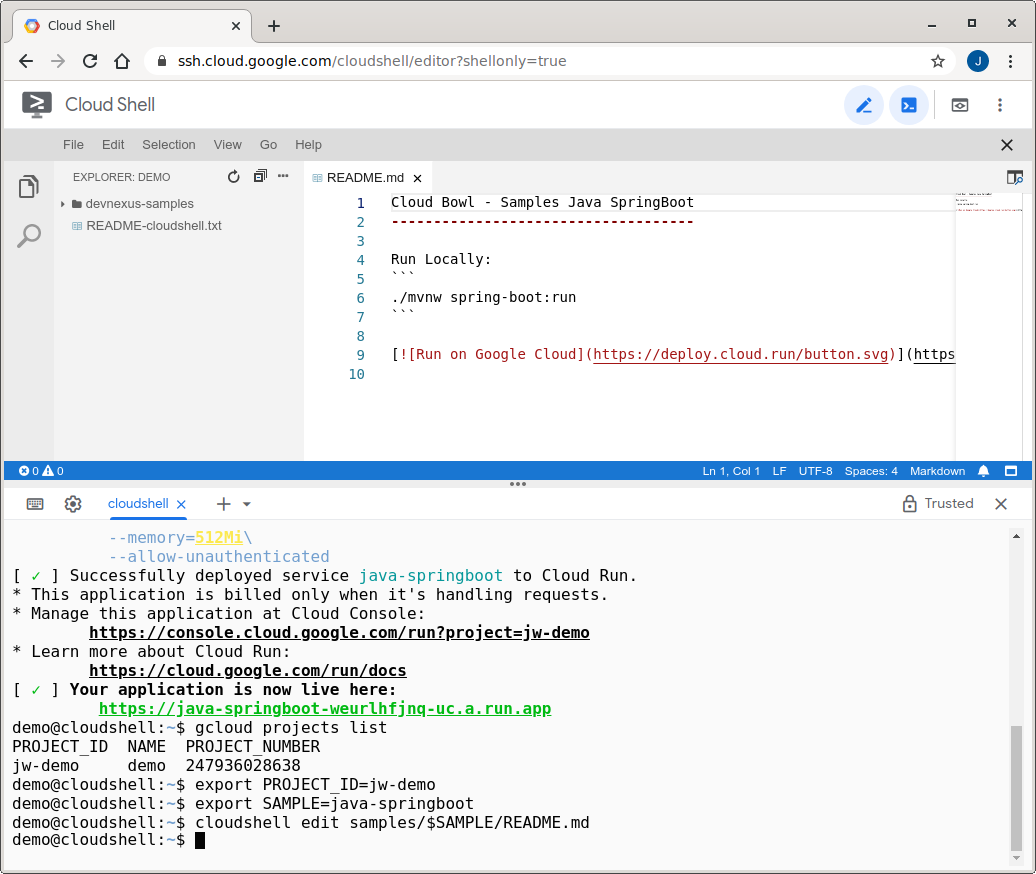Click the notifications bell in status bar

coord(983,471)
